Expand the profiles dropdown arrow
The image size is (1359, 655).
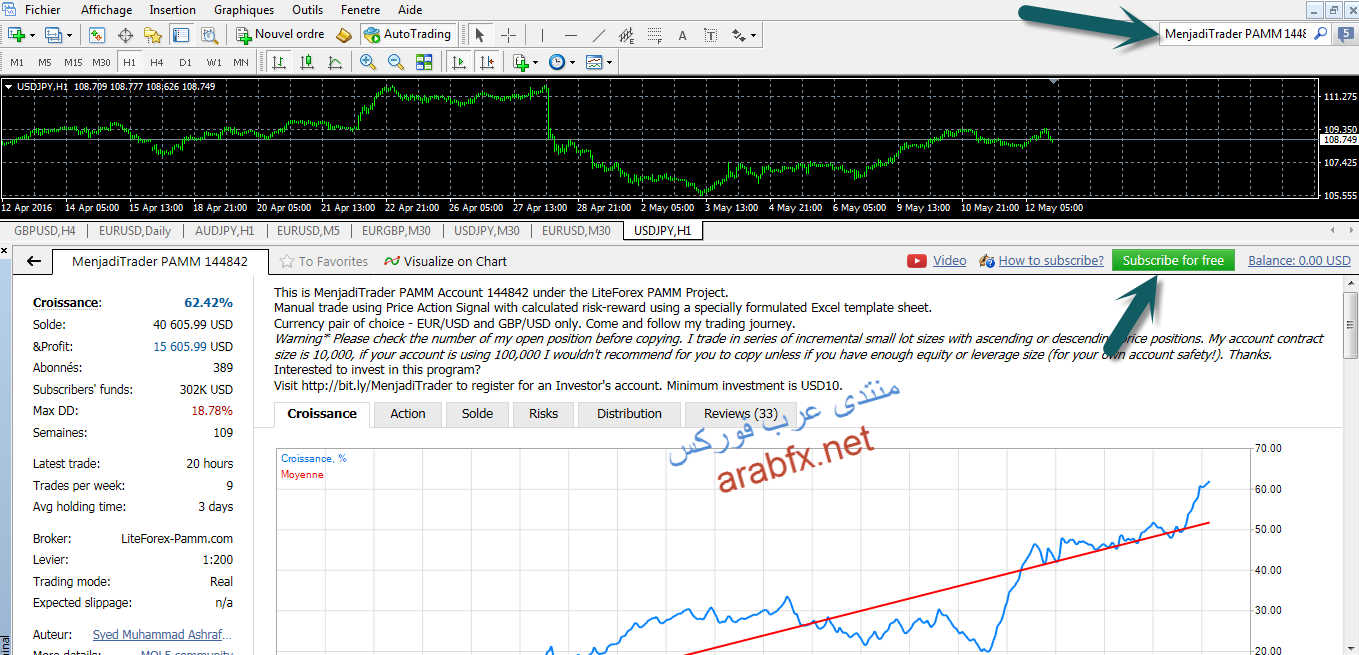pyautogui.click(x=70, y=35)
